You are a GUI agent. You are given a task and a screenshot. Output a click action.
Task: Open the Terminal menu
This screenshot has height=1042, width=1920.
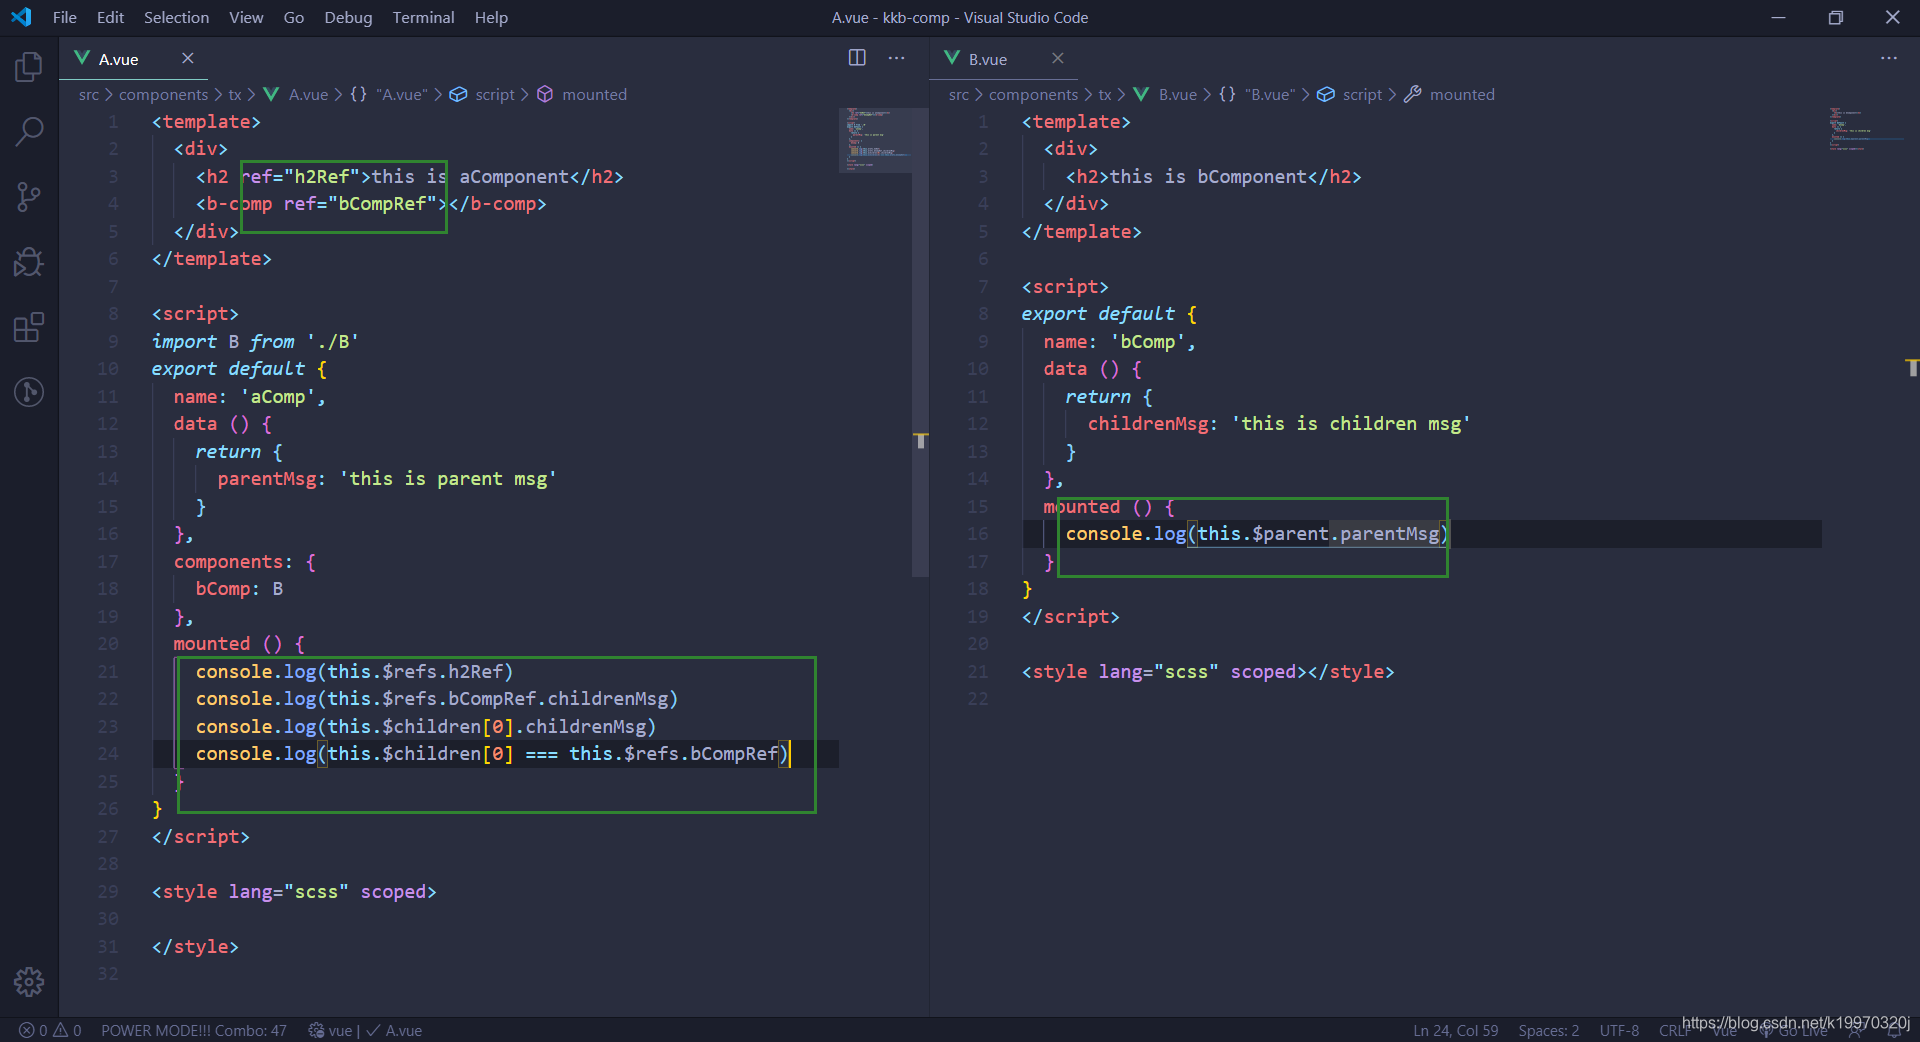pos(423,17)
